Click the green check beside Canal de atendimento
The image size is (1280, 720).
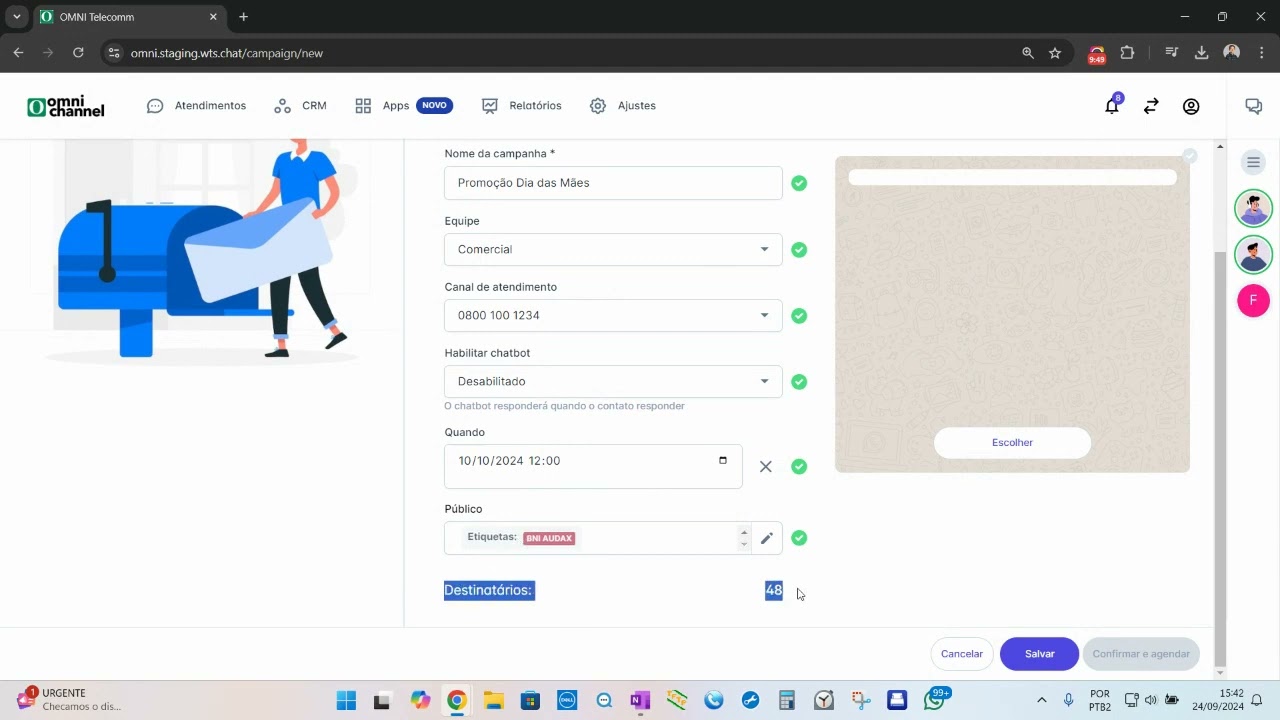click(x=799, y=315)
